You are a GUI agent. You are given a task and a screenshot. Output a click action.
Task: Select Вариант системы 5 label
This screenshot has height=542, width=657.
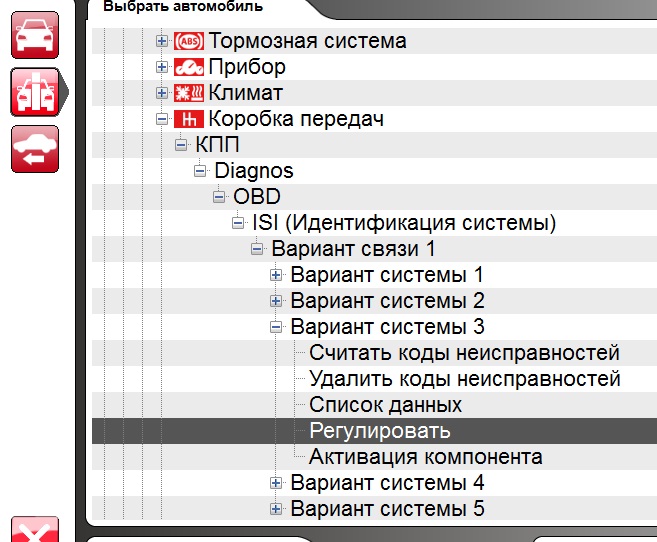pos(388,508)
